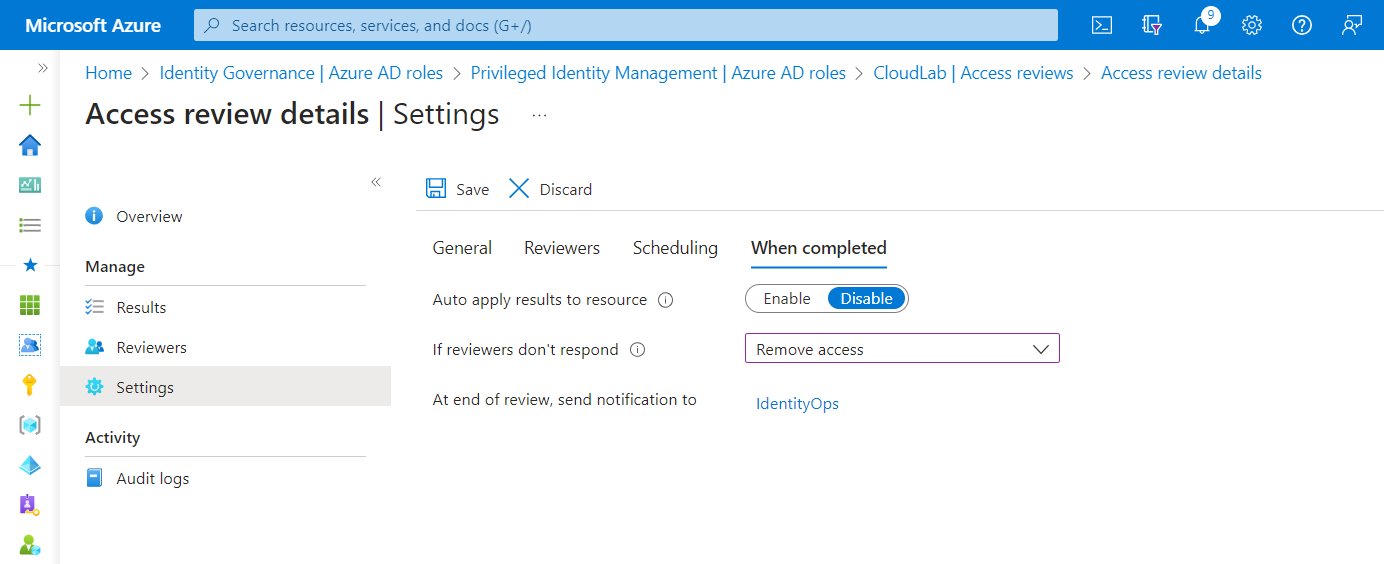Open the Feedback icon in top bar
This screenshot has height=564, width=1384.
(x=1352, y=25)
